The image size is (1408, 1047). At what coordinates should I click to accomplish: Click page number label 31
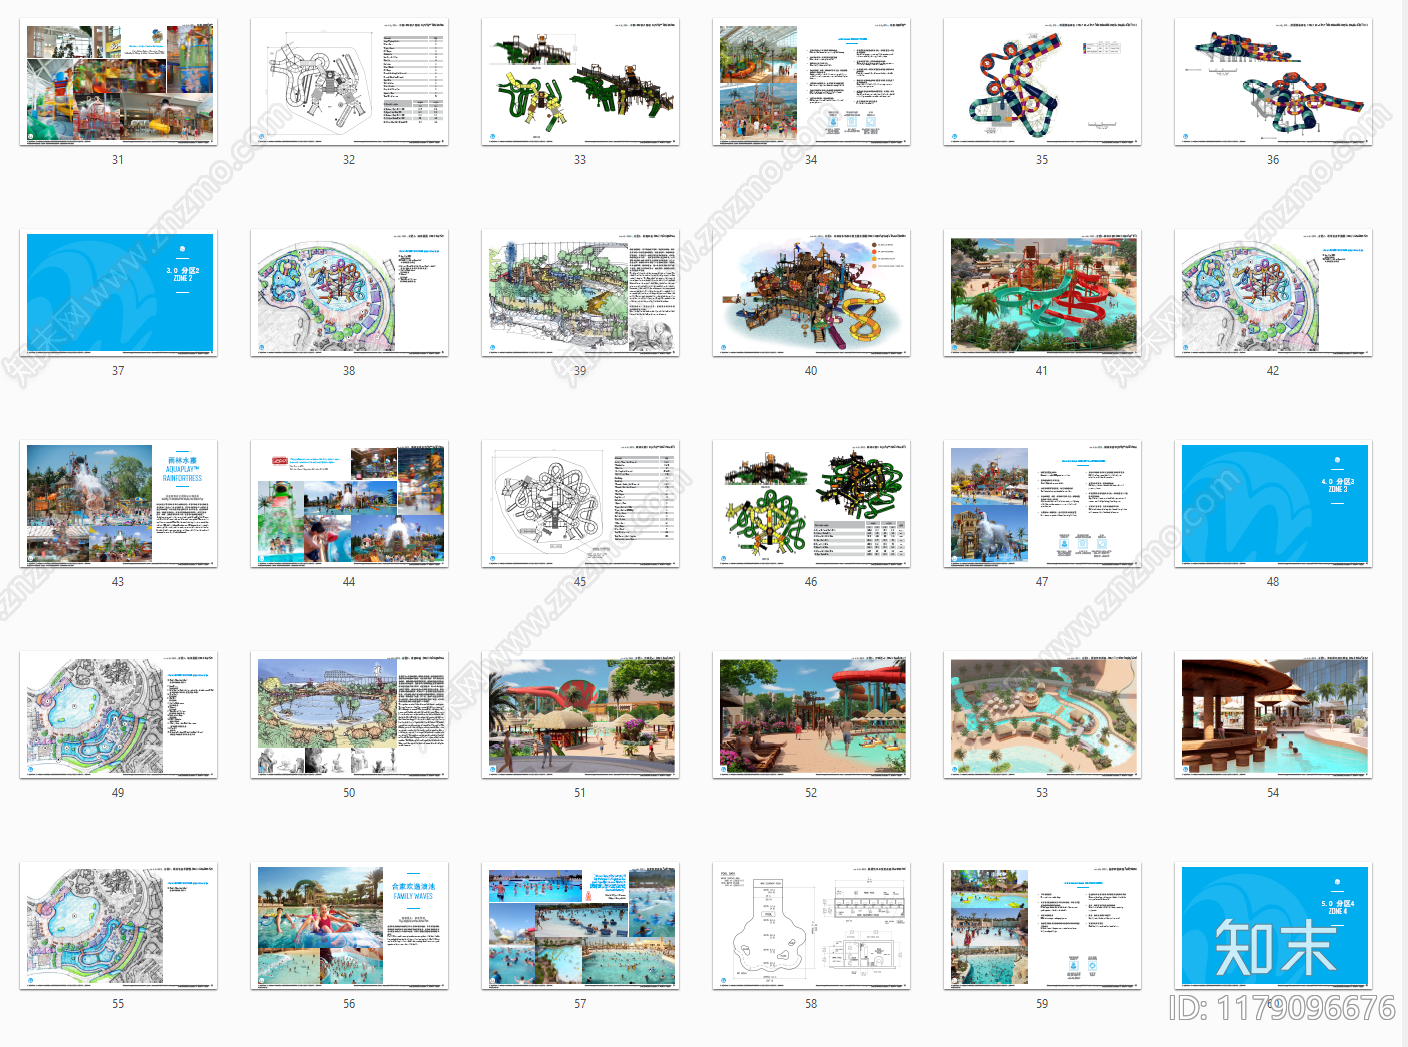click(118, 160)
